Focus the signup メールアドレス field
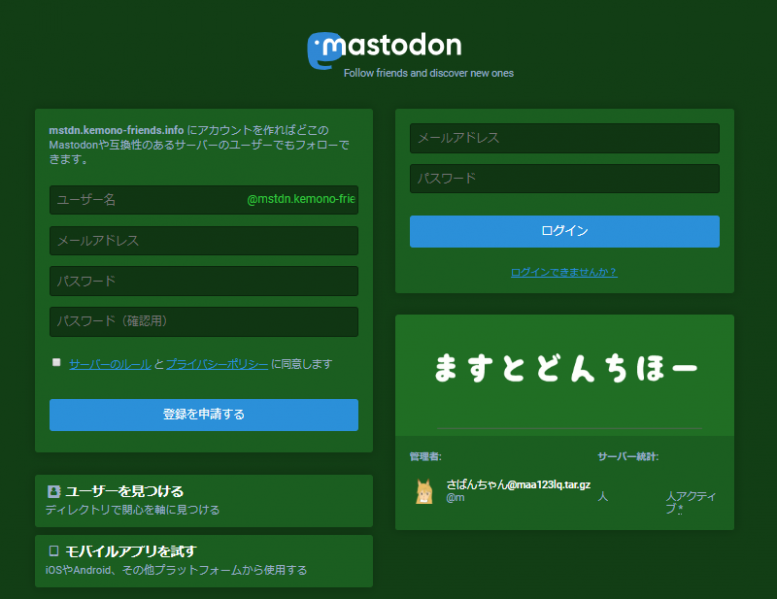The height and width of the screenshot is (599, 777). tap(204, 241)
